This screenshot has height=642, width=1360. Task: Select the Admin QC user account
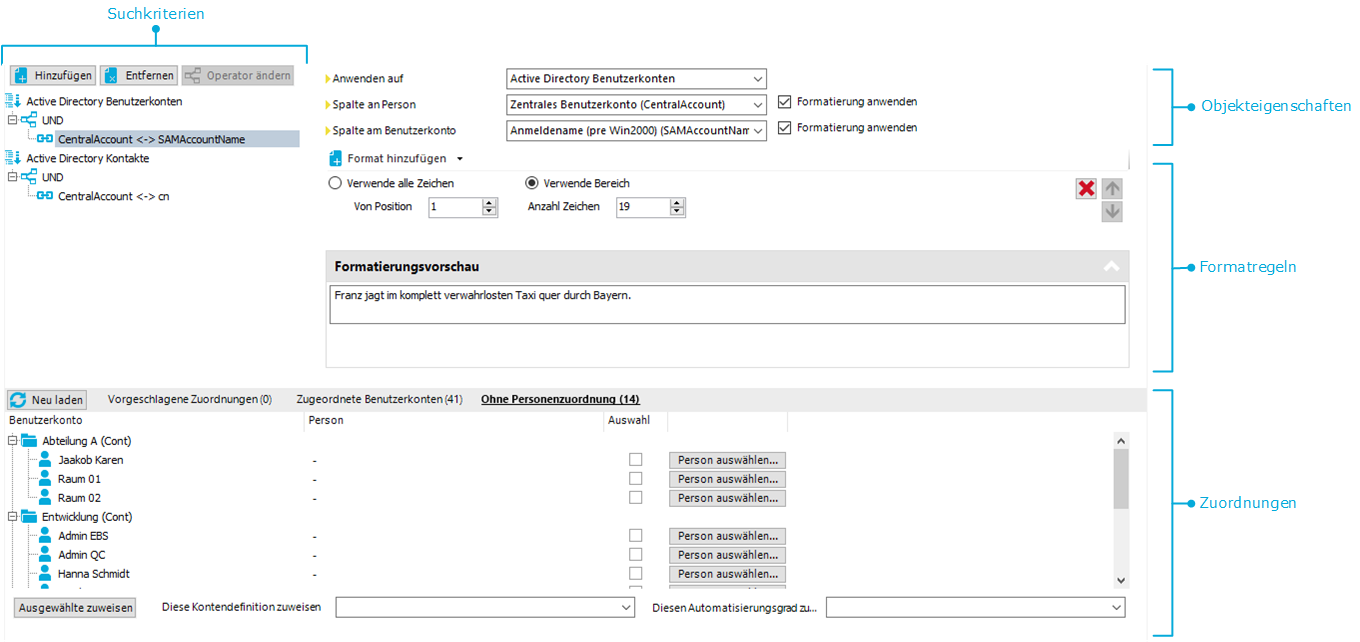click(82, 555)
